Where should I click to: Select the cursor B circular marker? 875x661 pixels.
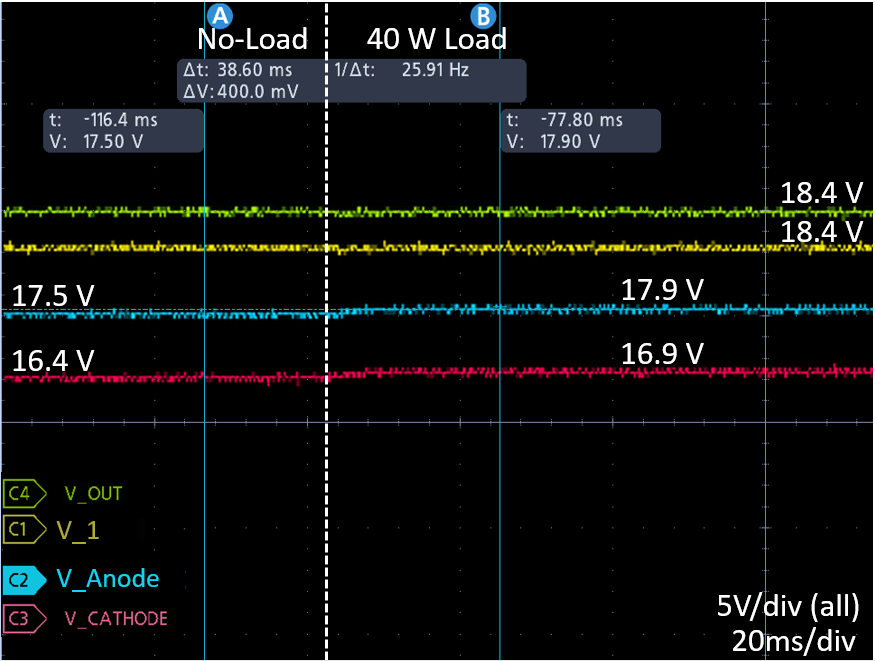tap(483, 15)
